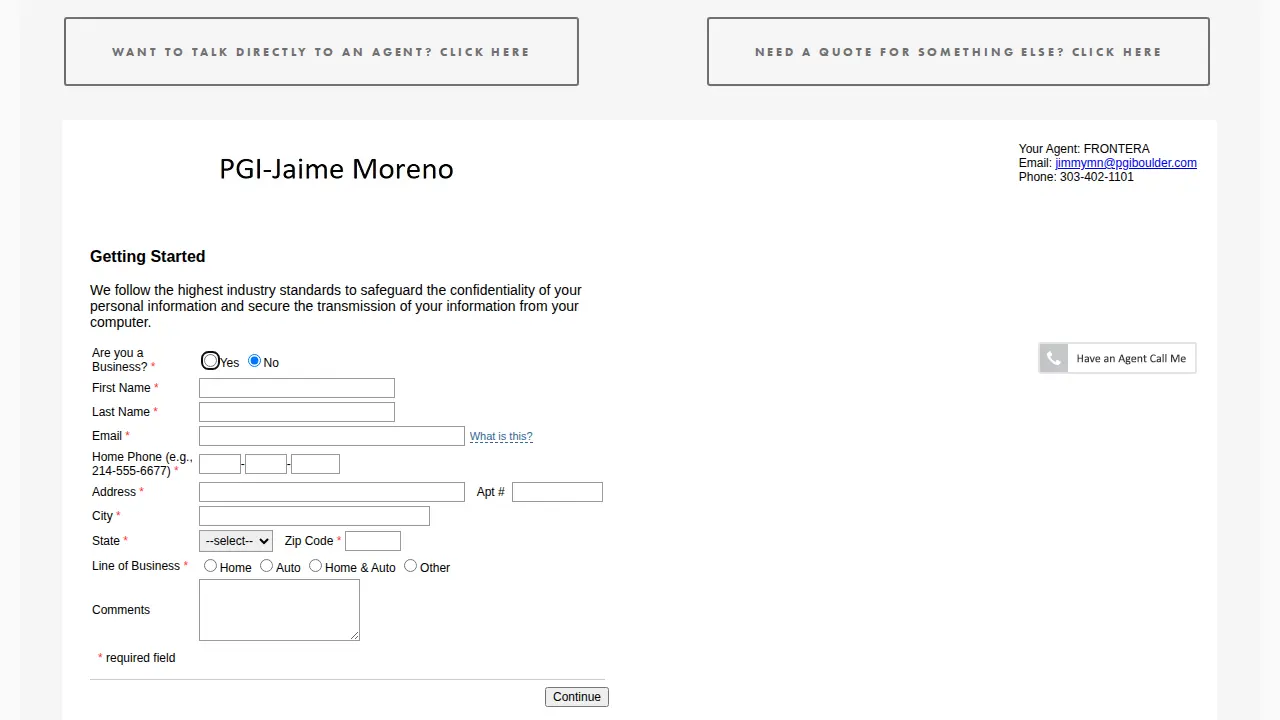This screenshot has height=720, width=1280.
Task: Select No for Are you a Business
Action: [x=255, y=361]
